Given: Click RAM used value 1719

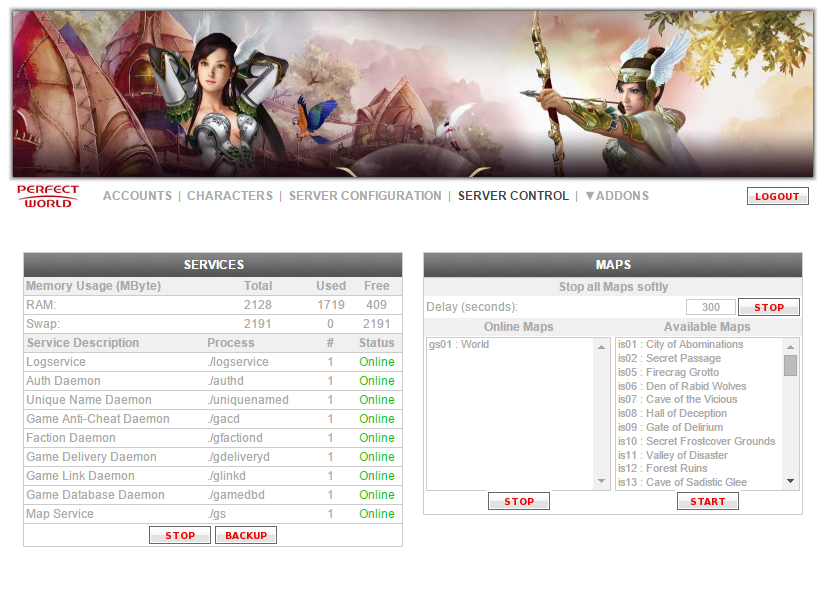Looking at the screenshot, I should (331, 305).
